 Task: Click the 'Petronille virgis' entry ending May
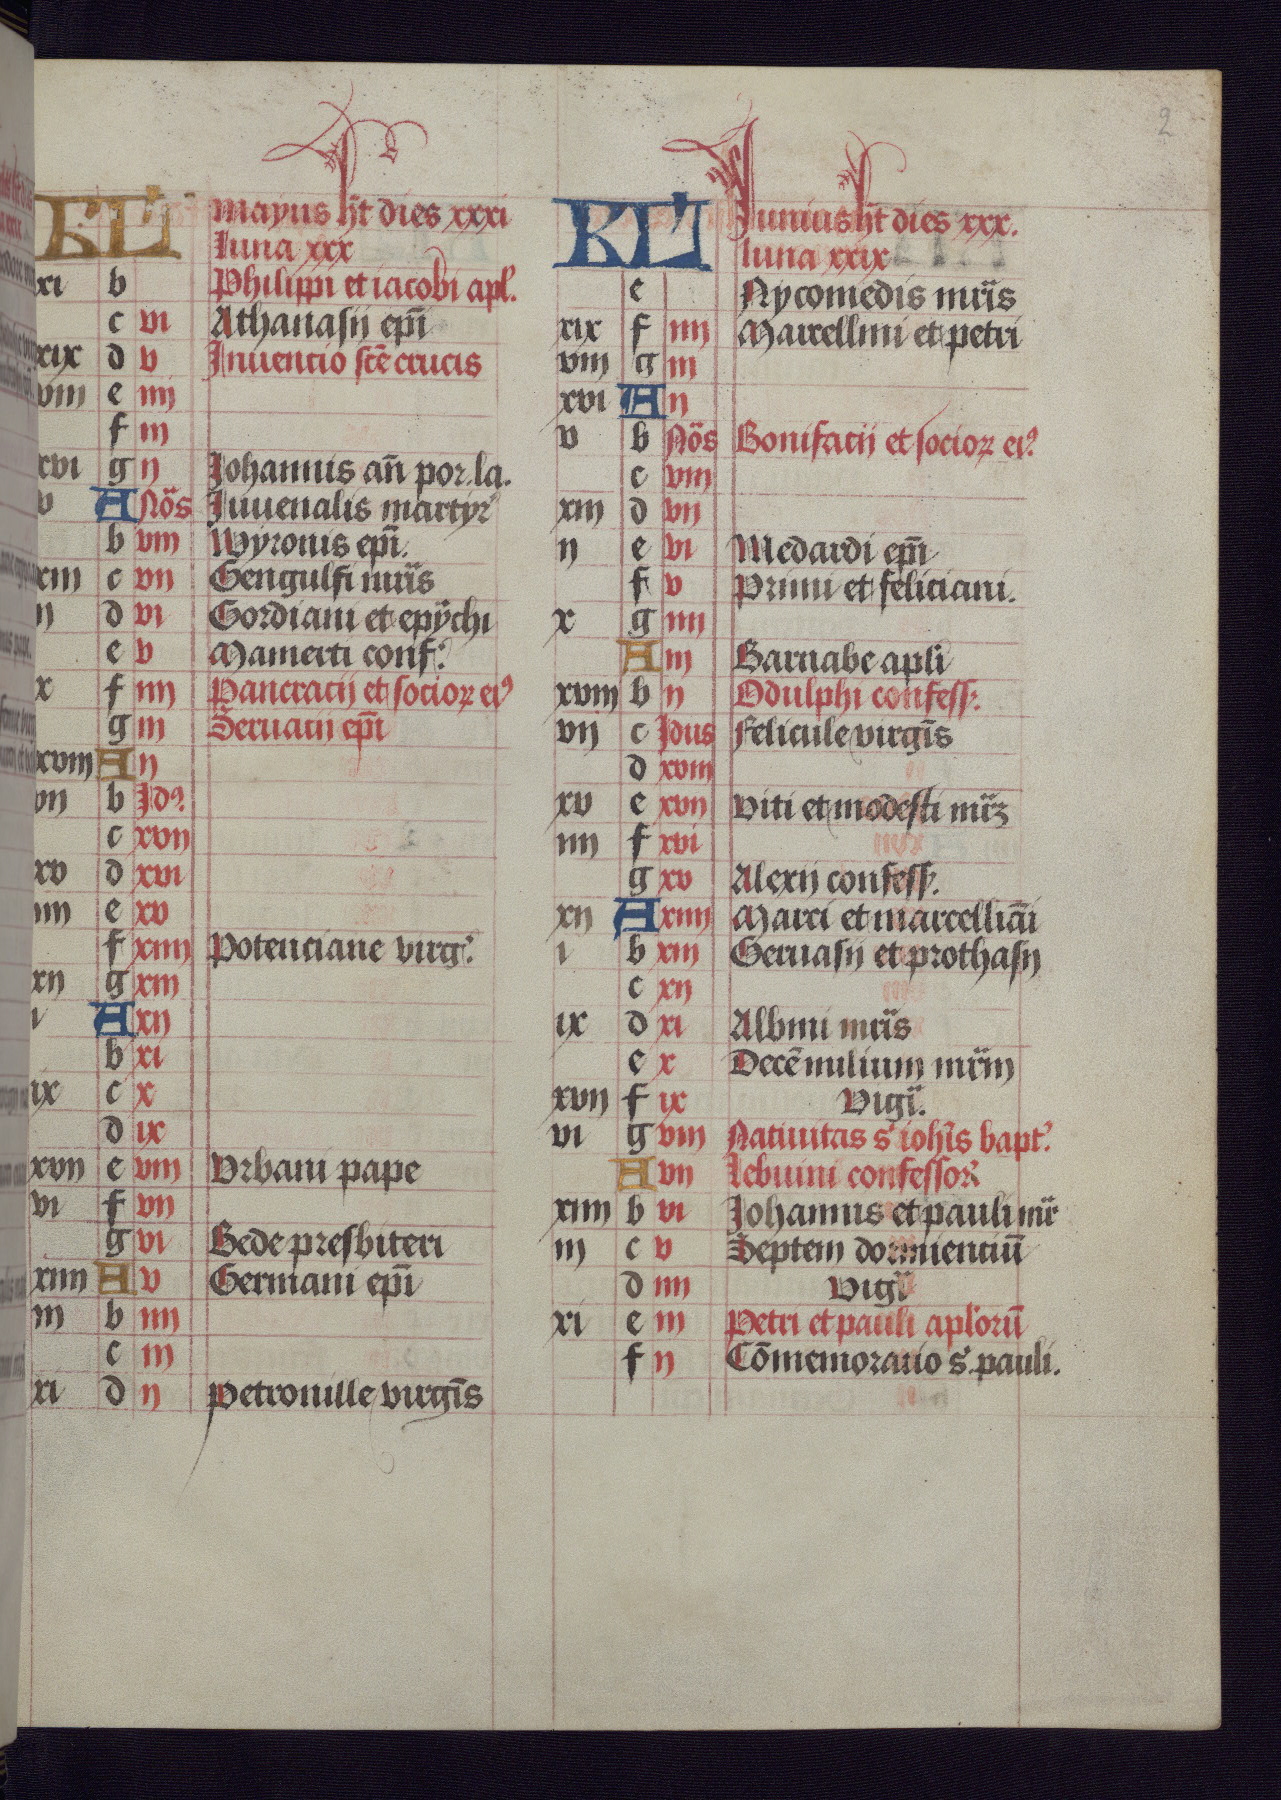click(x=346, y=1396)
